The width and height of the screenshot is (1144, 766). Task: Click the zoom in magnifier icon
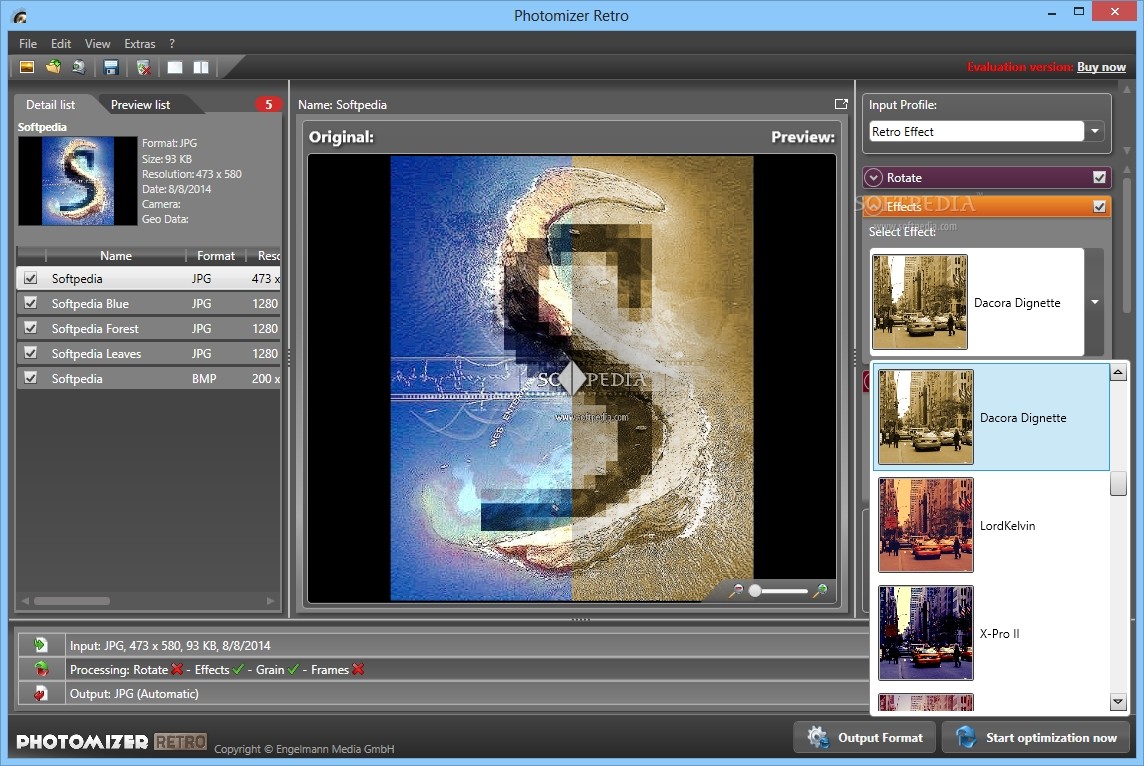pyautogui.click(x=820, y=590)
